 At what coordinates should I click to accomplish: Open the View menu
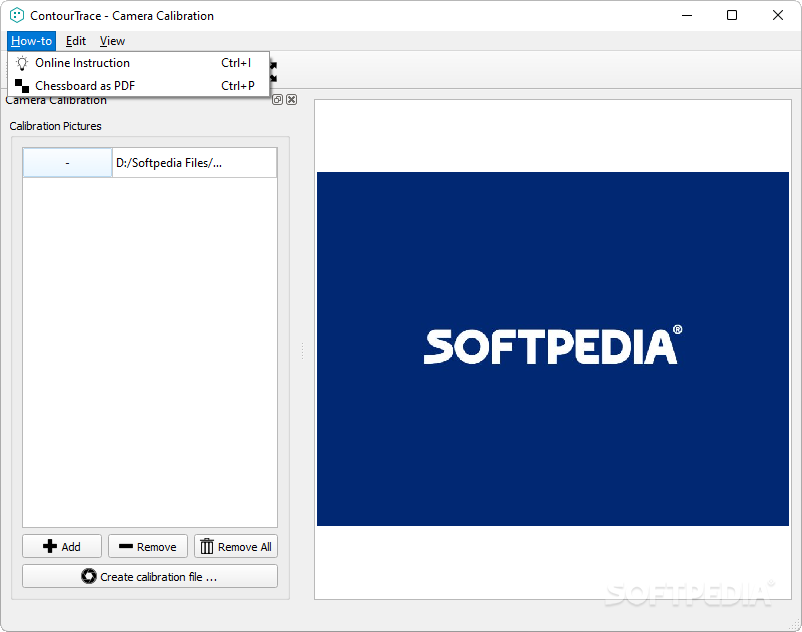[x=112, y=41]
